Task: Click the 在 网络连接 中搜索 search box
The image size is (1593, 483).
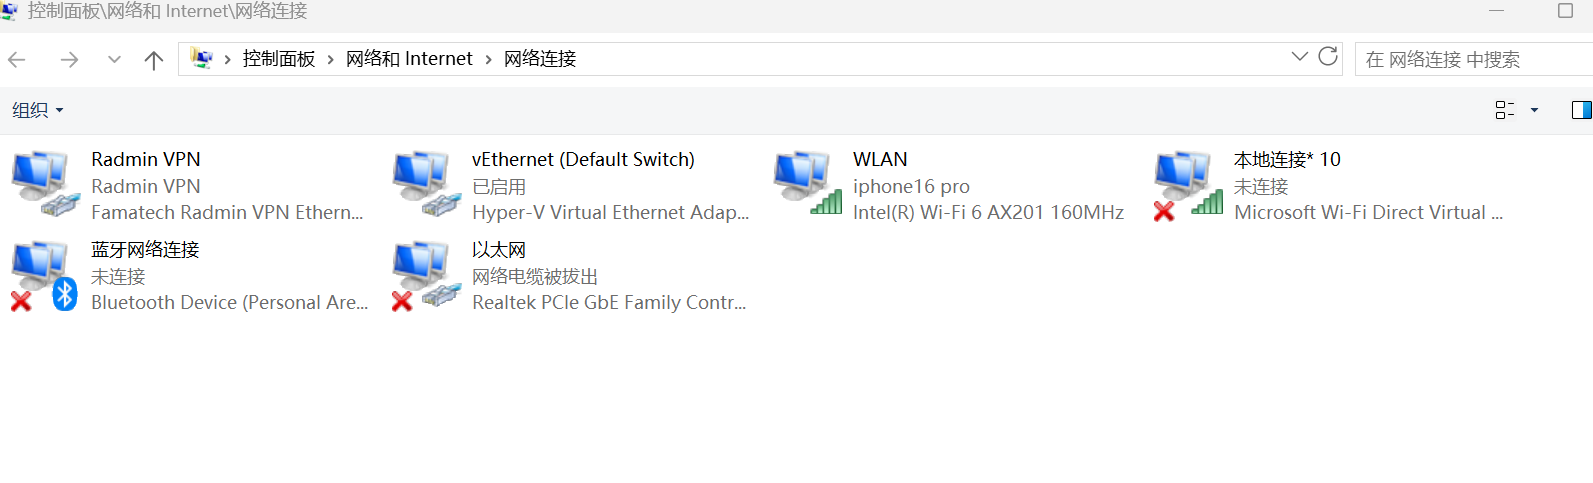Action: [1470, 59]
